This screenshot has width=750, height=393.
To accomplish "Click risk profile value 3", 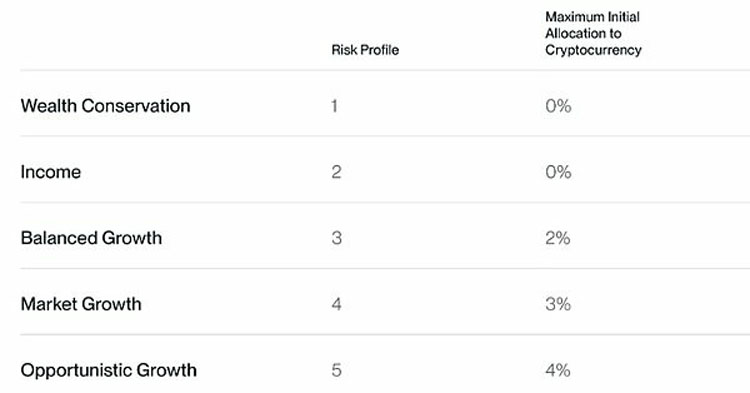I will click(x=336, y=238).
